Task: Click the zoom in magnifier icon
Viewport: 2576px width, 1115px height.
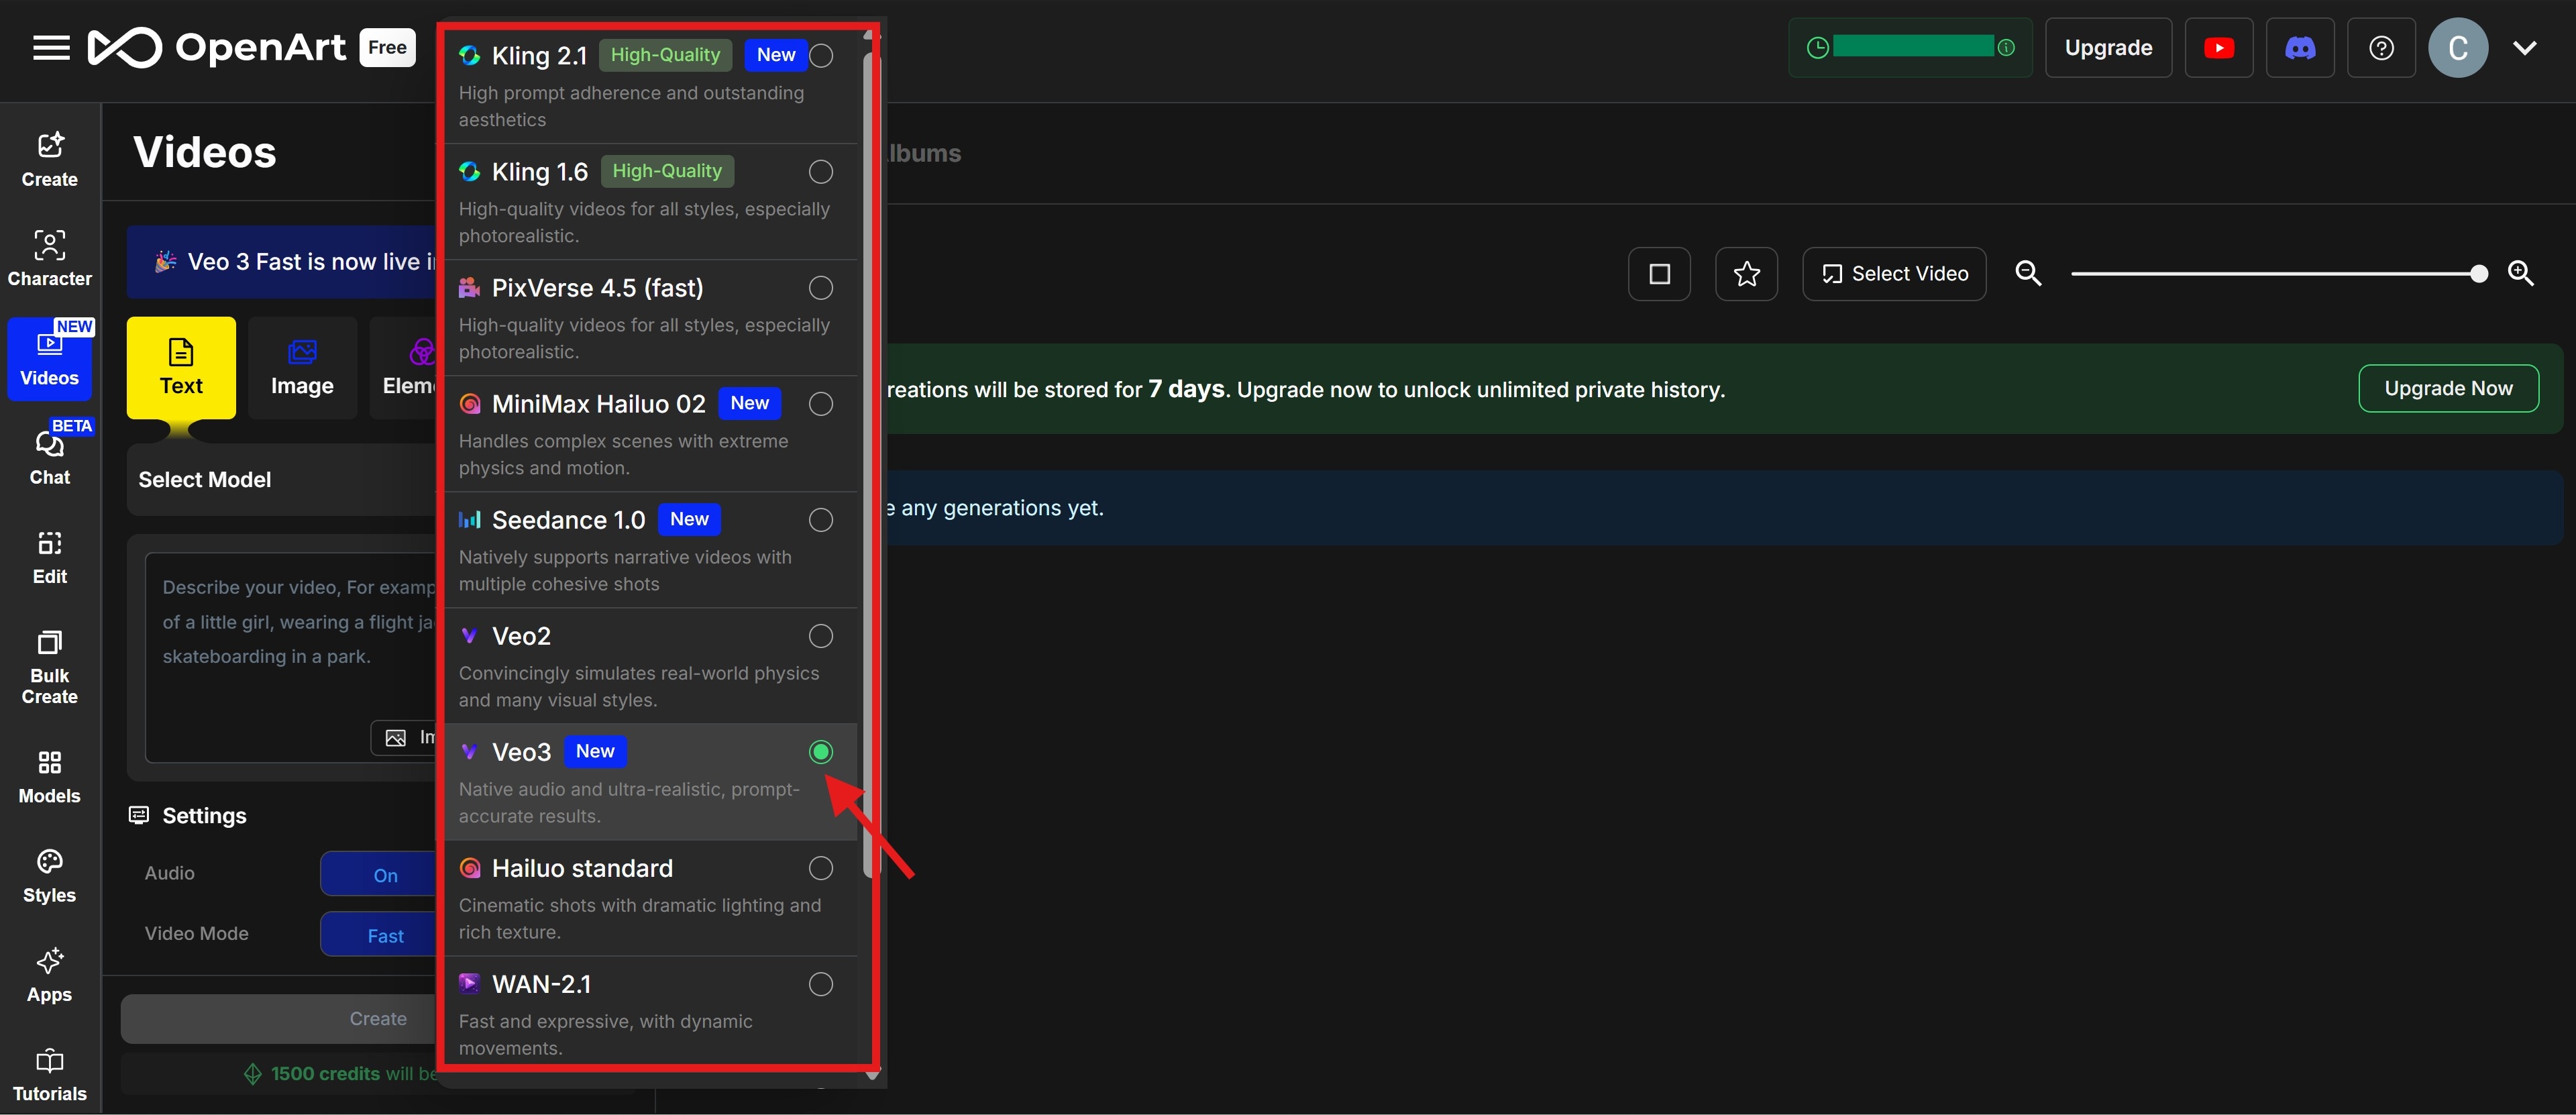Action: pyautogui.click(x=2520, y=273)
